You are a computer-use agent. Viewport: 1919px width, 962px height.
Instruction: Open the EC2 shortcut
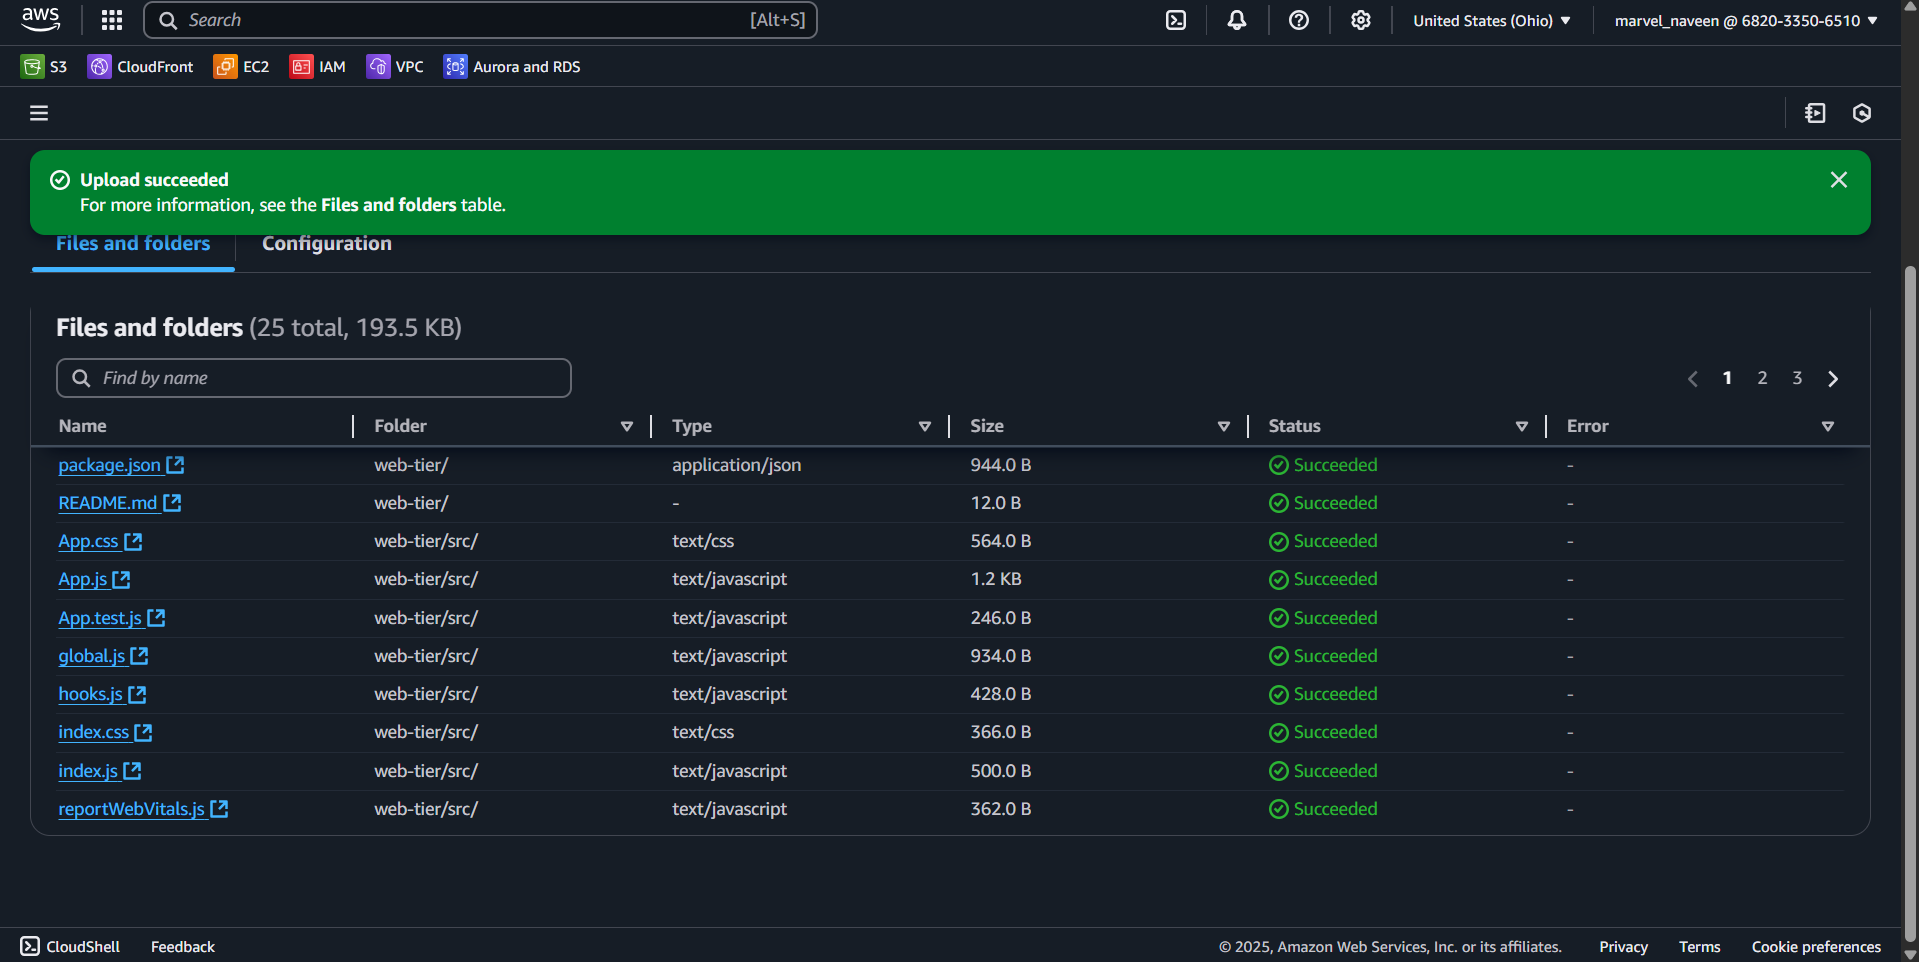pyautogui.click(x=241, y=67)
